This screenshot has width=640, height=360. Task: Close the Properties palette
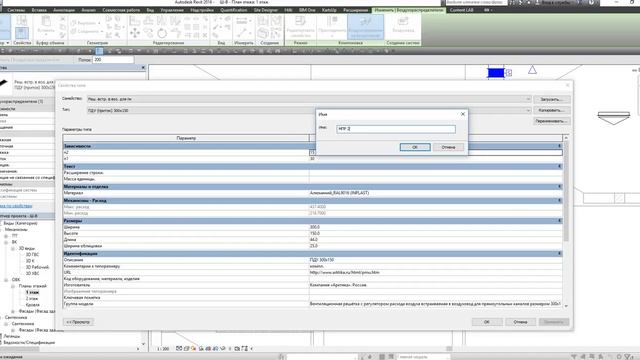143,67
